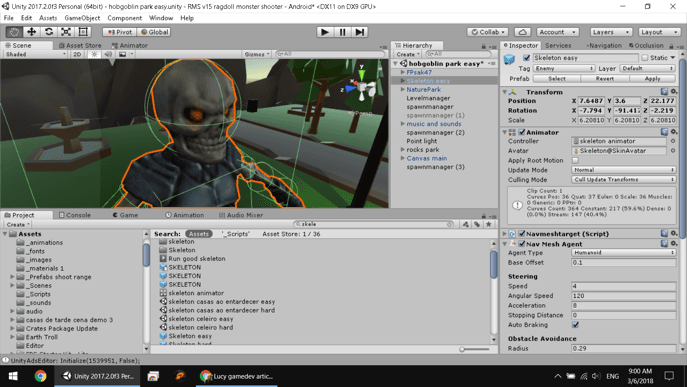This screenshot has height=387, width=687.
Task: Select the Scale tool
Action: pyautogui.click(x=66, y=32)
